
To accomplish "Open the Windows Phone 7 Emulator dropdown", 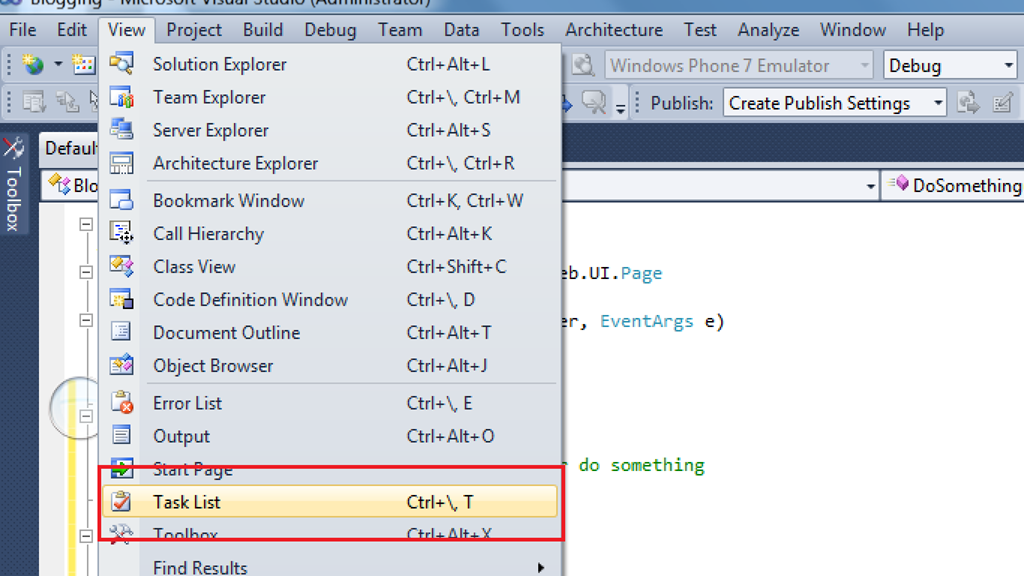I will 739,65.
